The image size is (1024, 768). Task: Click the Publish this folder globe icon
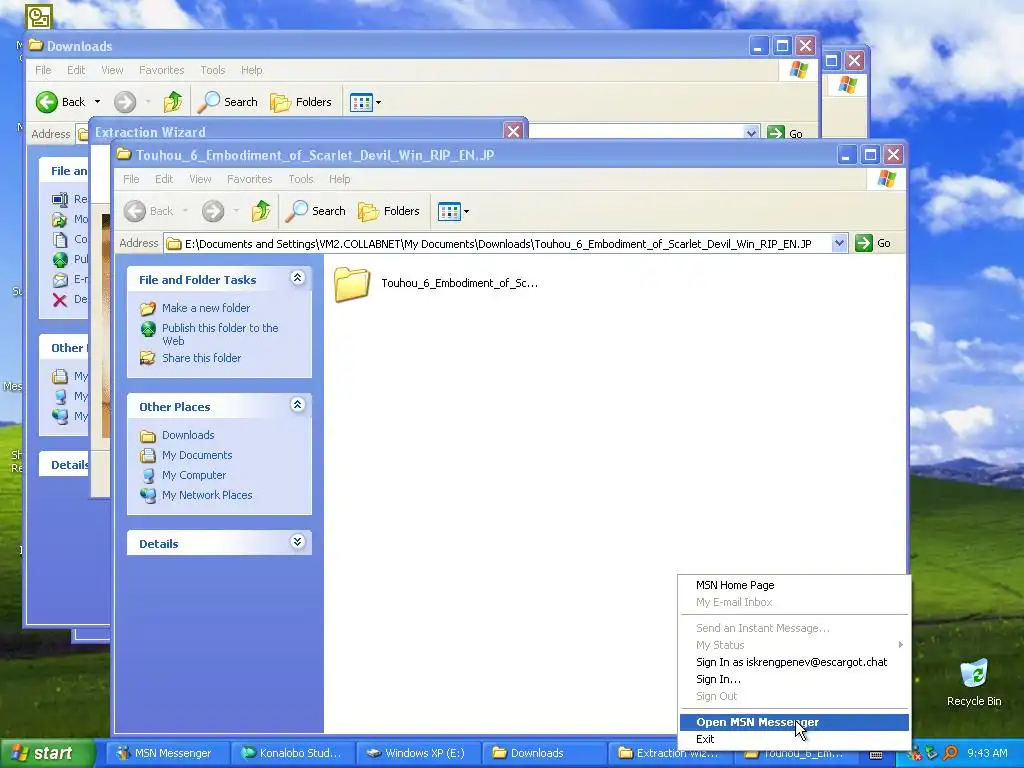click(148, 328)
